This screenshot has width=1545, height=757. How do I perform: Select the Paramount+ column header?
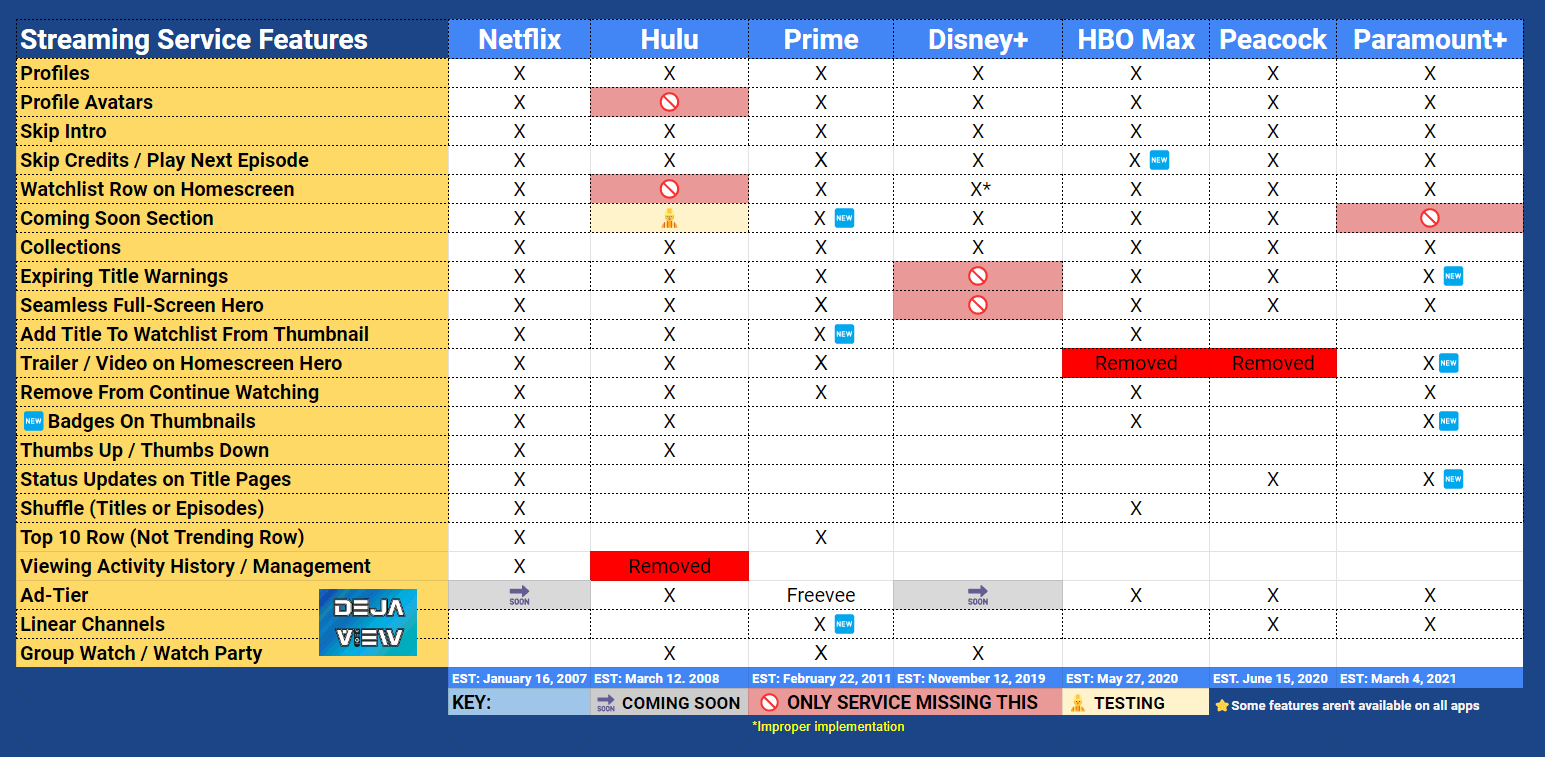[1430, 39]
